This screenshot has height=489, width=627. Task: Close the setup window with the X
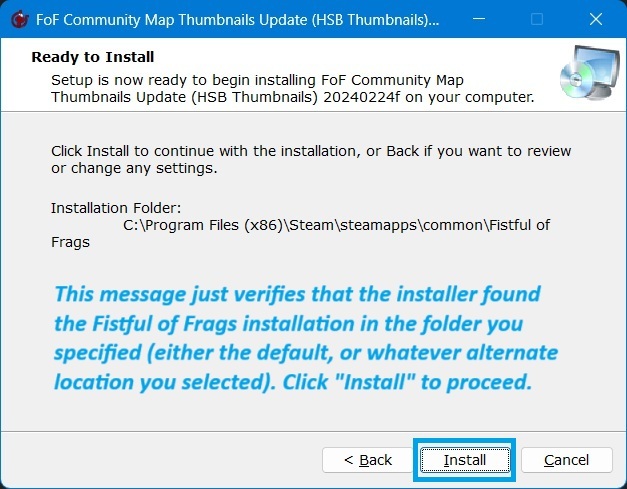point(596,19)
